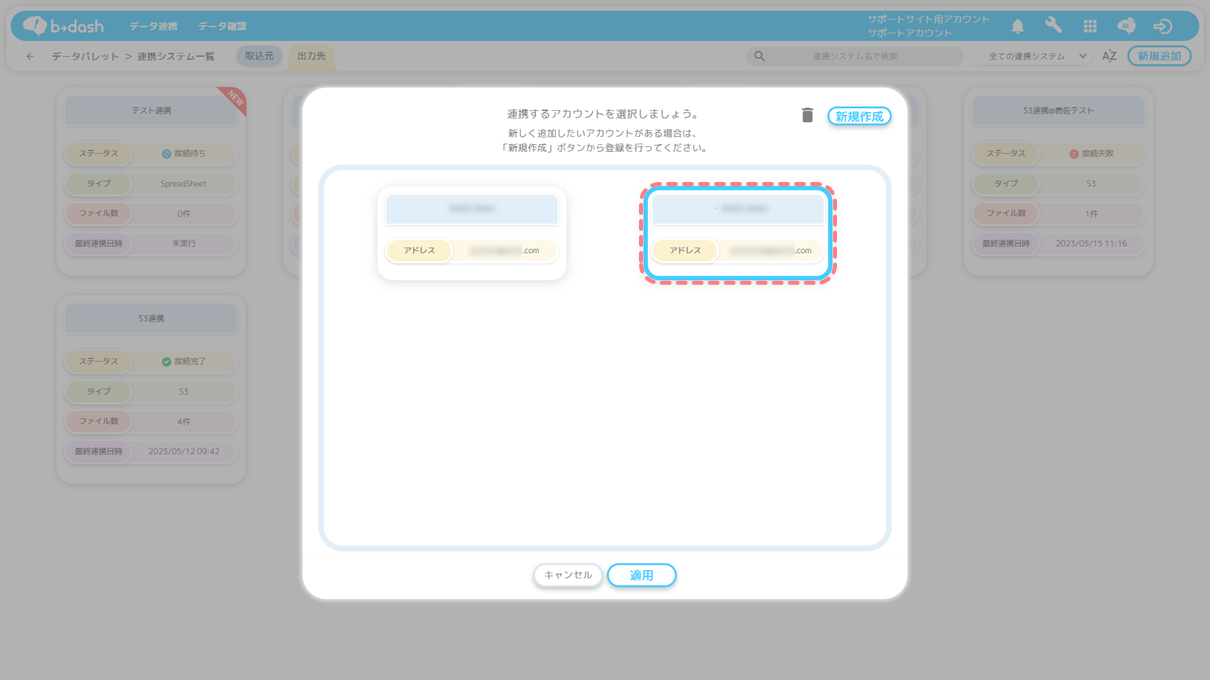Click the キャンセル button
Image resolution: width=1210 pixels, height=680 pixels.
pyautogui.click(x=568, y=575)
